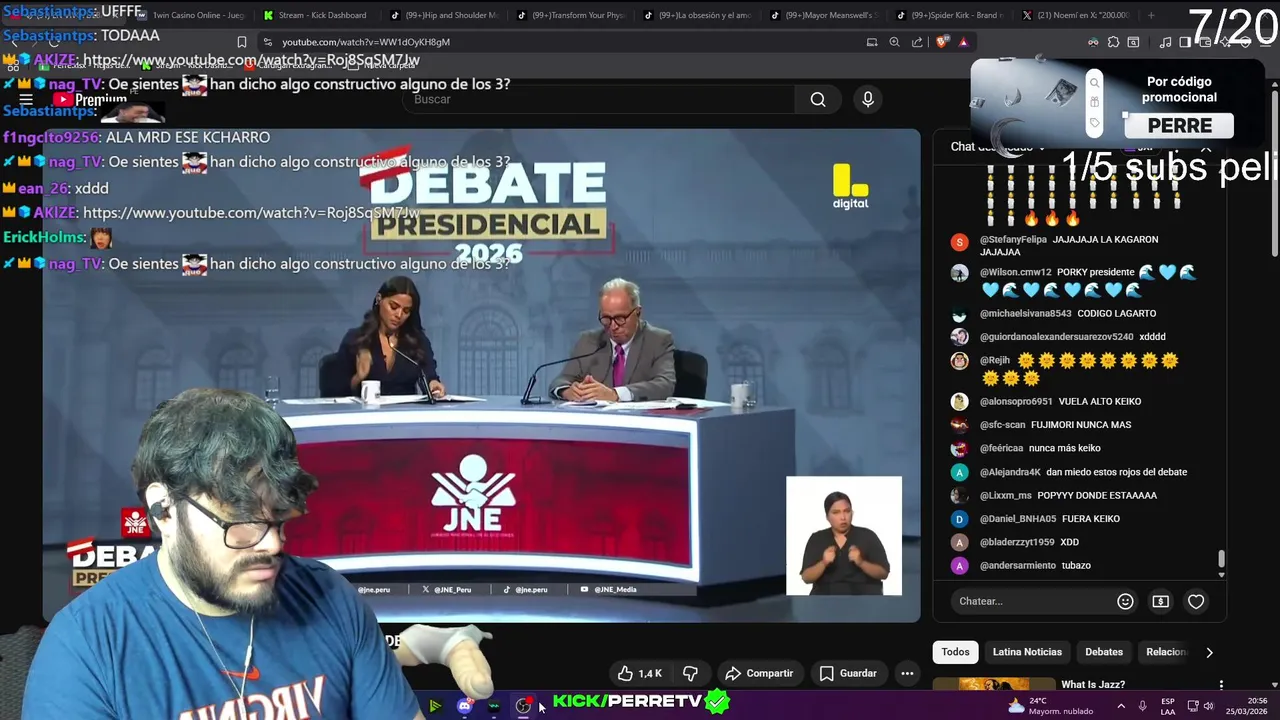Open the emoji picker in the chat box
This screenshot has width=1280, height=720.
(x=1125, y=601)
